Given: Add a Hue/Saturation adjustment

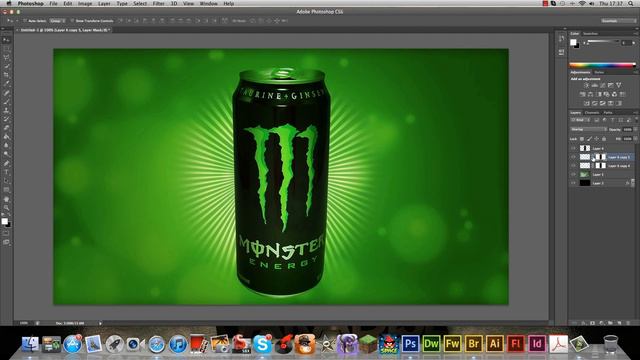Looking at the screenshot, I should [x=582, y=94].
